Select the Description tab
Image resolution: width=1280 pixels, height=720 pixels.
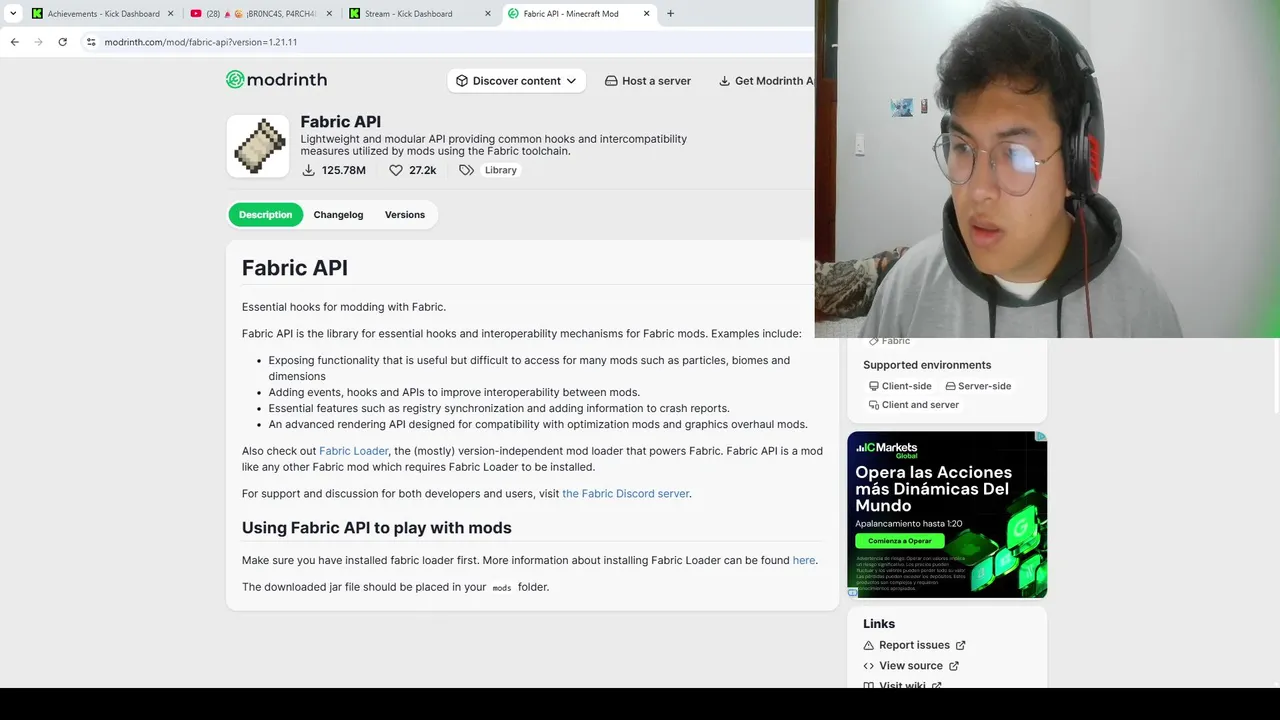(x=265, y=215)
